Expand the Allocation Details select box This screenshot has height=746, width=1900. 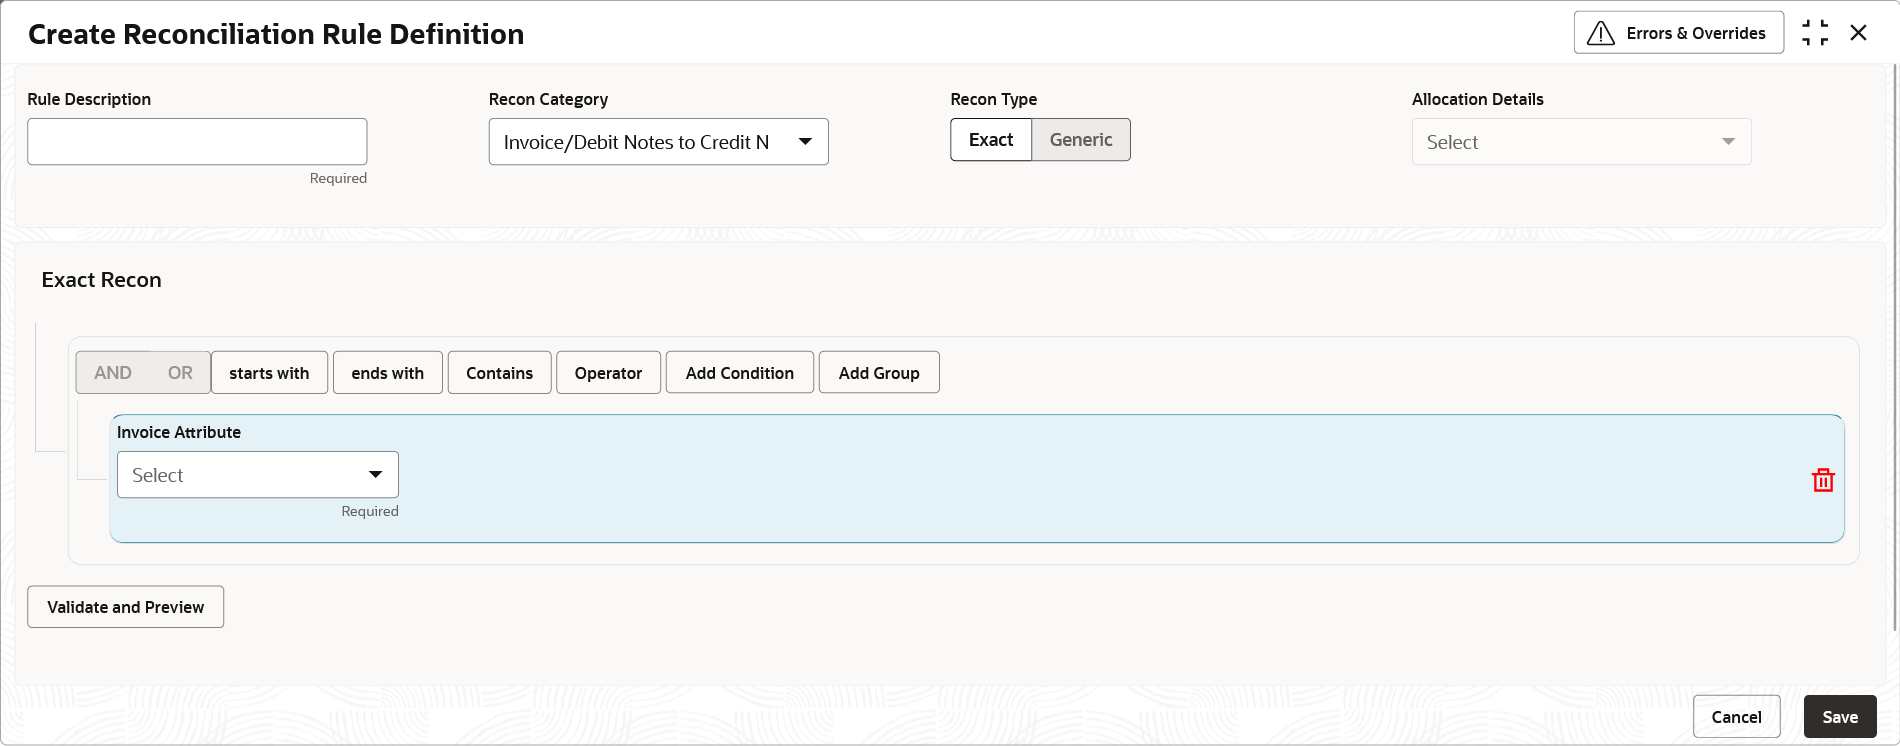click(x=1582, y=142)
